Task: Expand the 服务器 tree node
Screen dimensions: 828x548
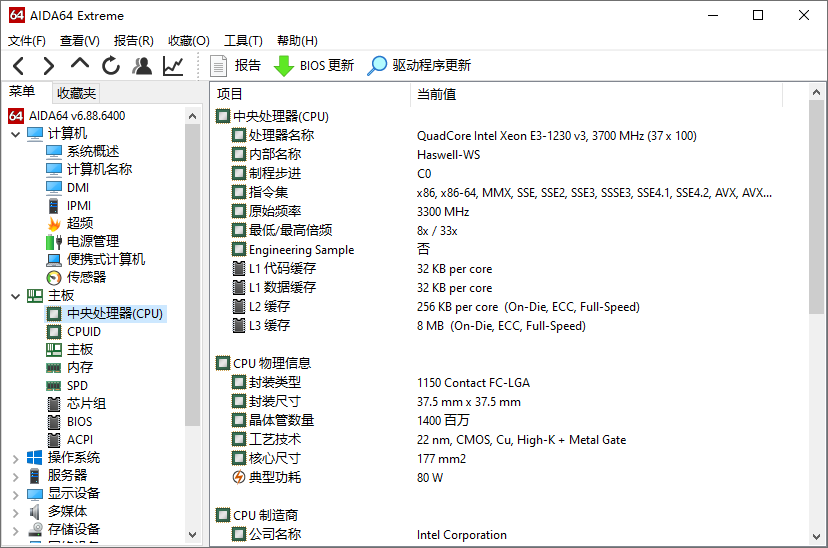Action: coord(16,476)
